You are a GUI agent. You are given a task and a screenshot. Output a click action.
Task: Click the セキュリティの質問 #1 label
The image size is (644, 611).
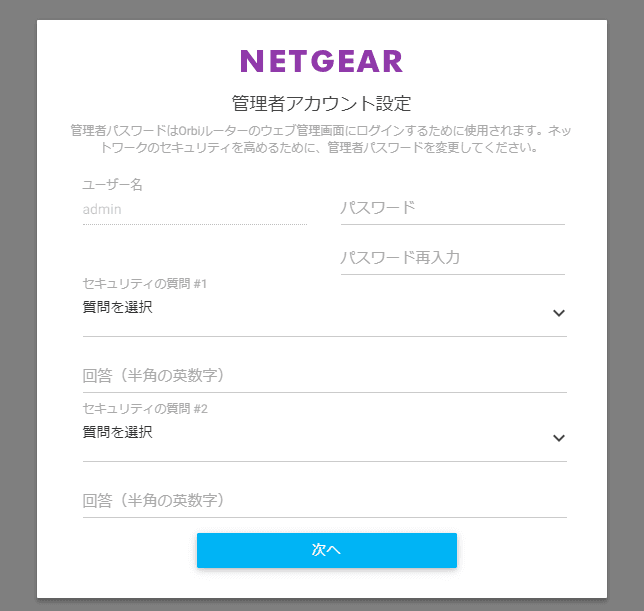tap(144, 284)
